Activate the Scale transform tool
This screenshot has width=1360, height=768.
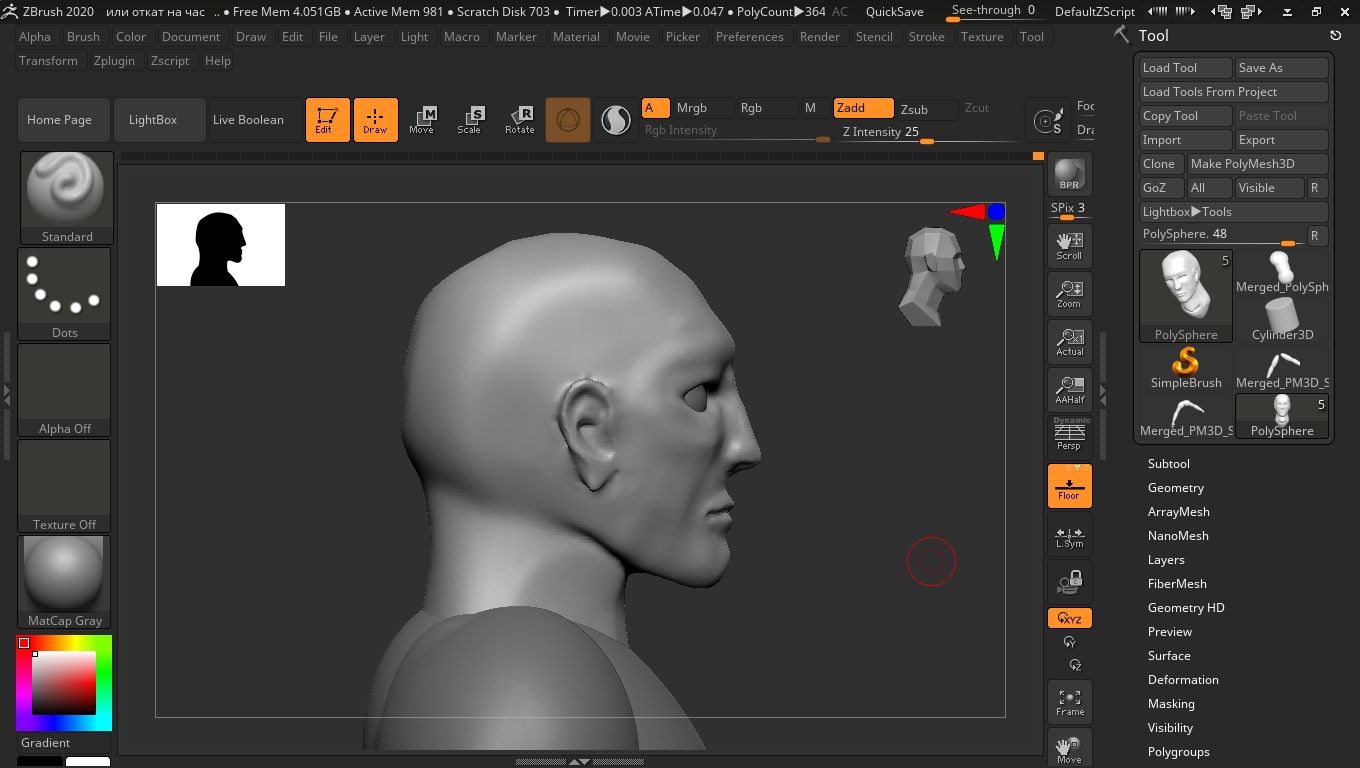point(469,120)
